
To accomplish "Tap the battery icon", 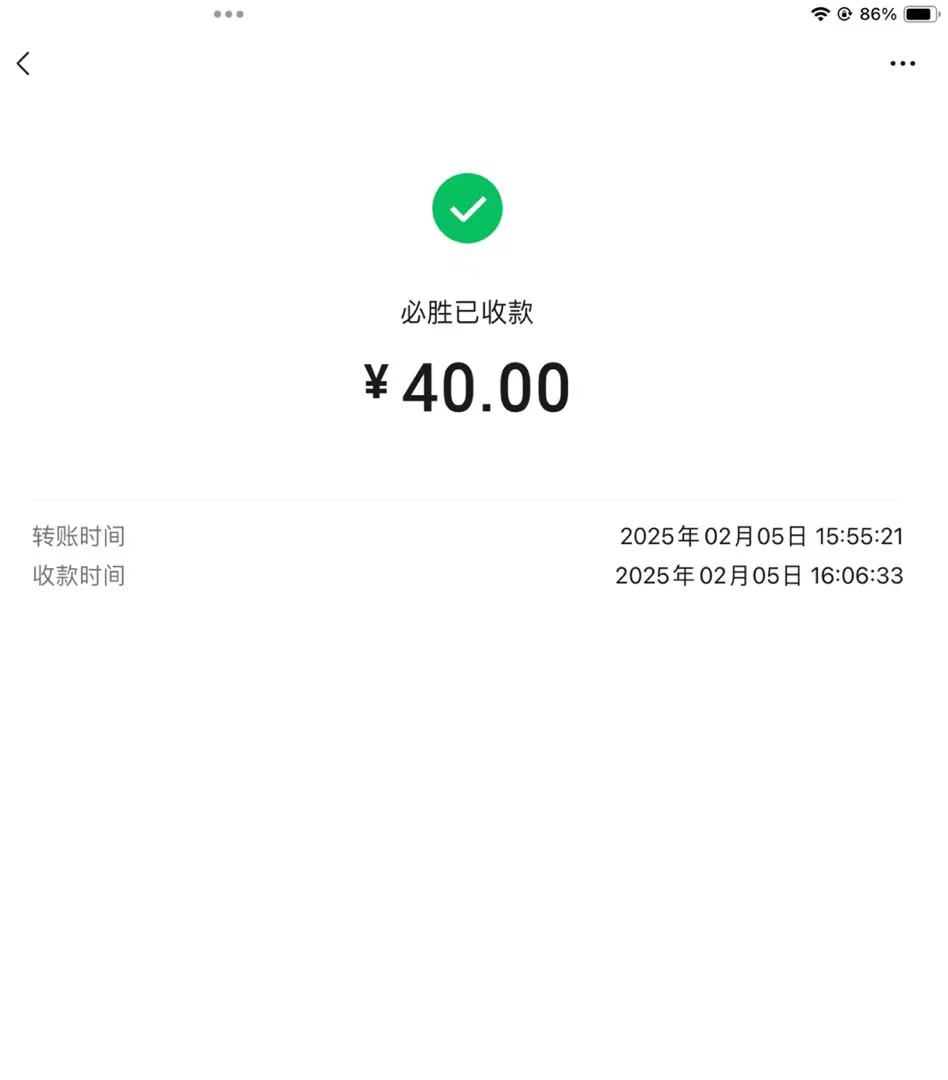I will (921, 14).
